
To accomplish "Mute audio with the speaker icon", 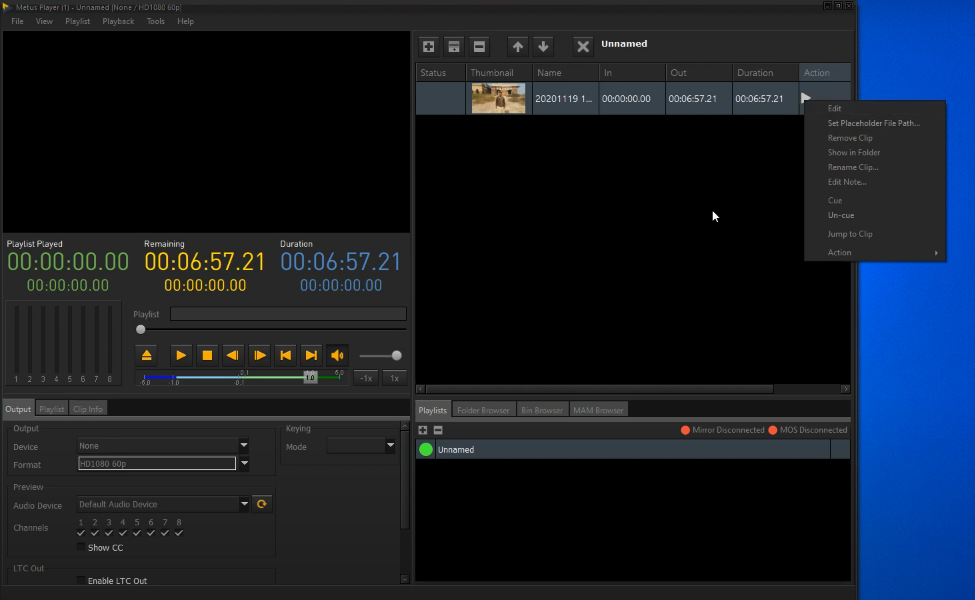I will point(338,356).
